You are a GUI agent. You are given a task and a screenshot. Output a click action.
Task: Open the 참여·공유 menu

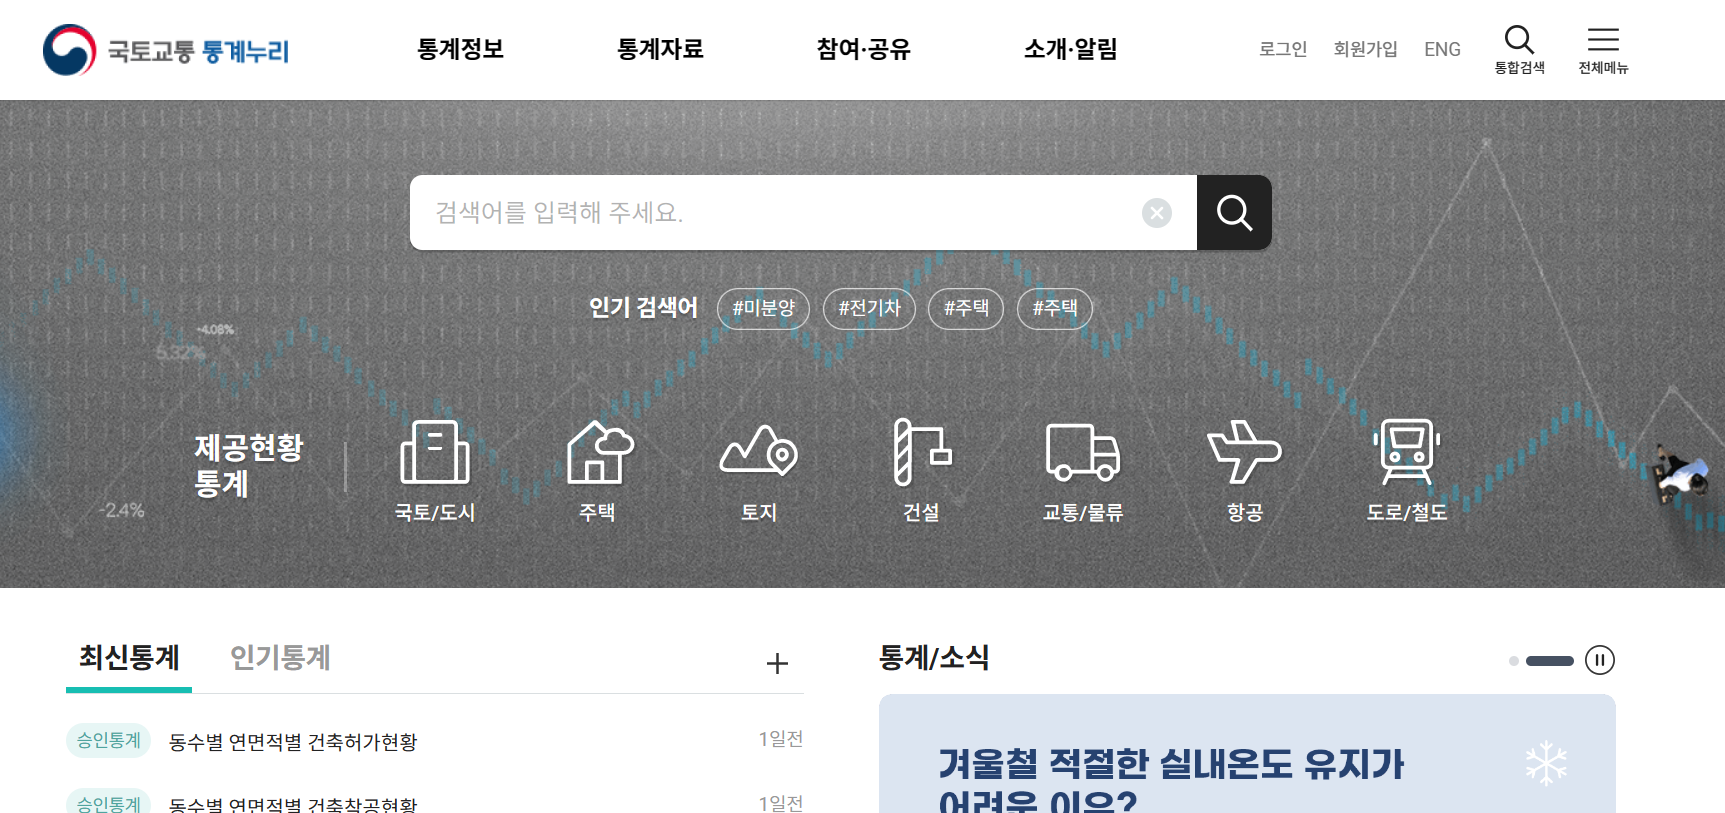pos(863,49)
